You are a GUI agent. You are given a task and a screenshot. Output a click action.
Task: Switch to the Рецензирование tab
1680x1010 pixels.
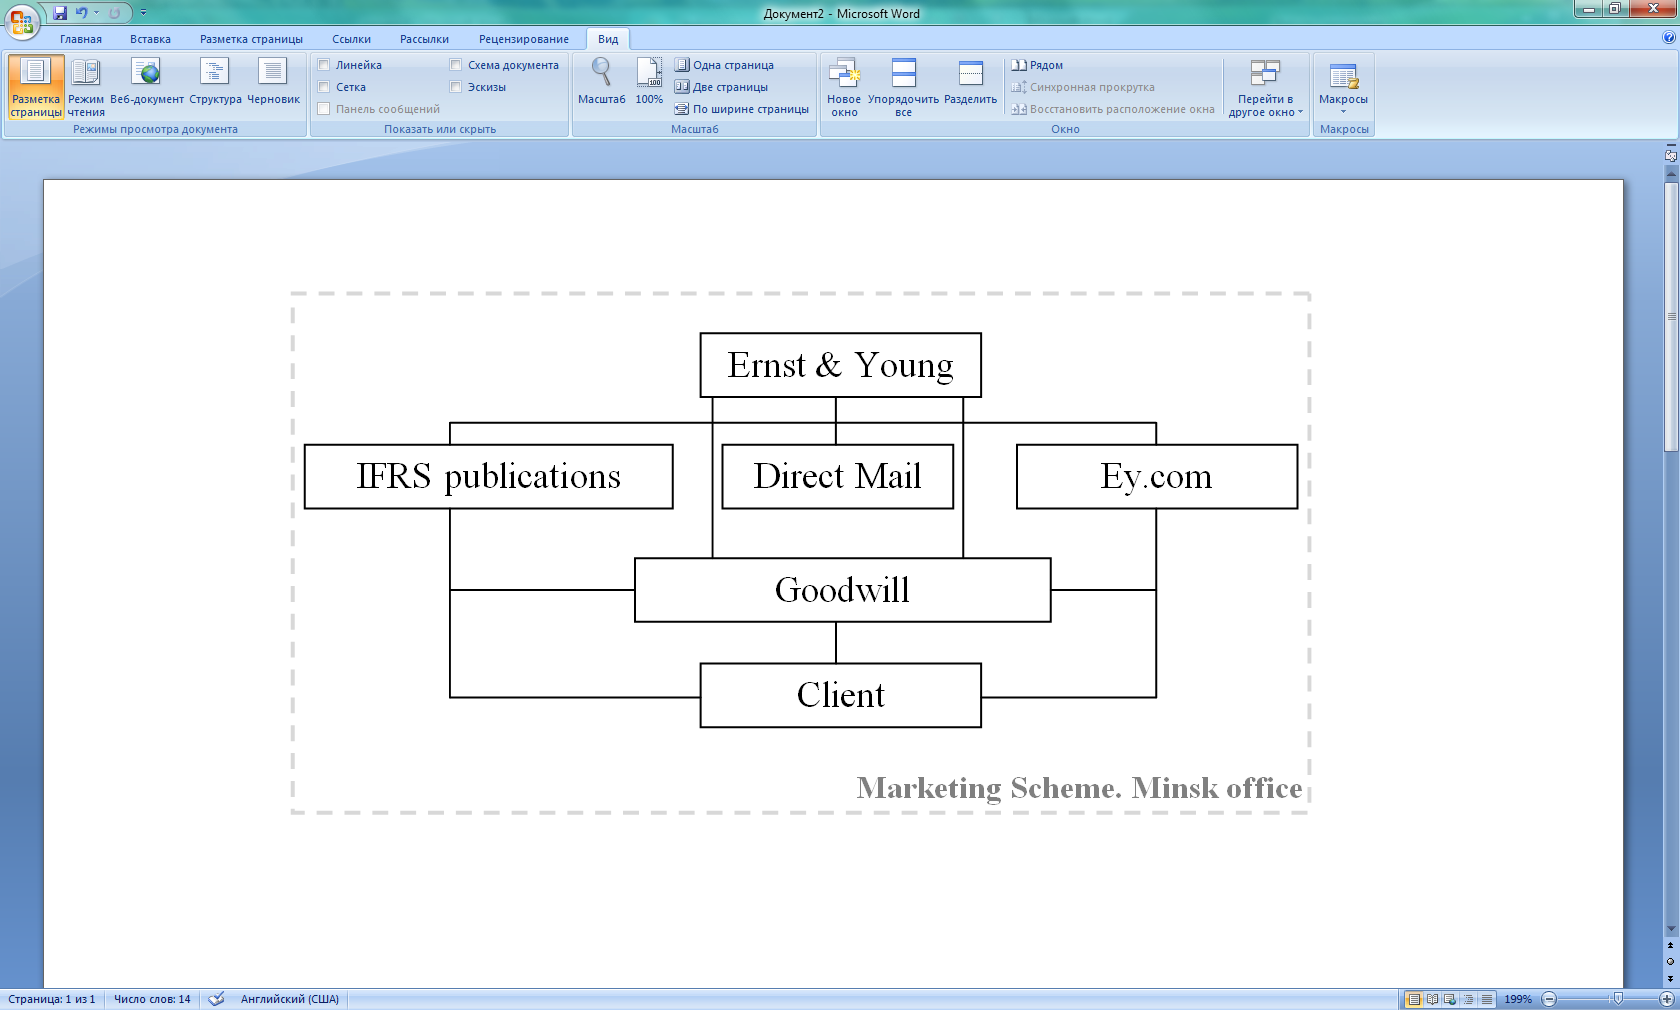(523, 39)
